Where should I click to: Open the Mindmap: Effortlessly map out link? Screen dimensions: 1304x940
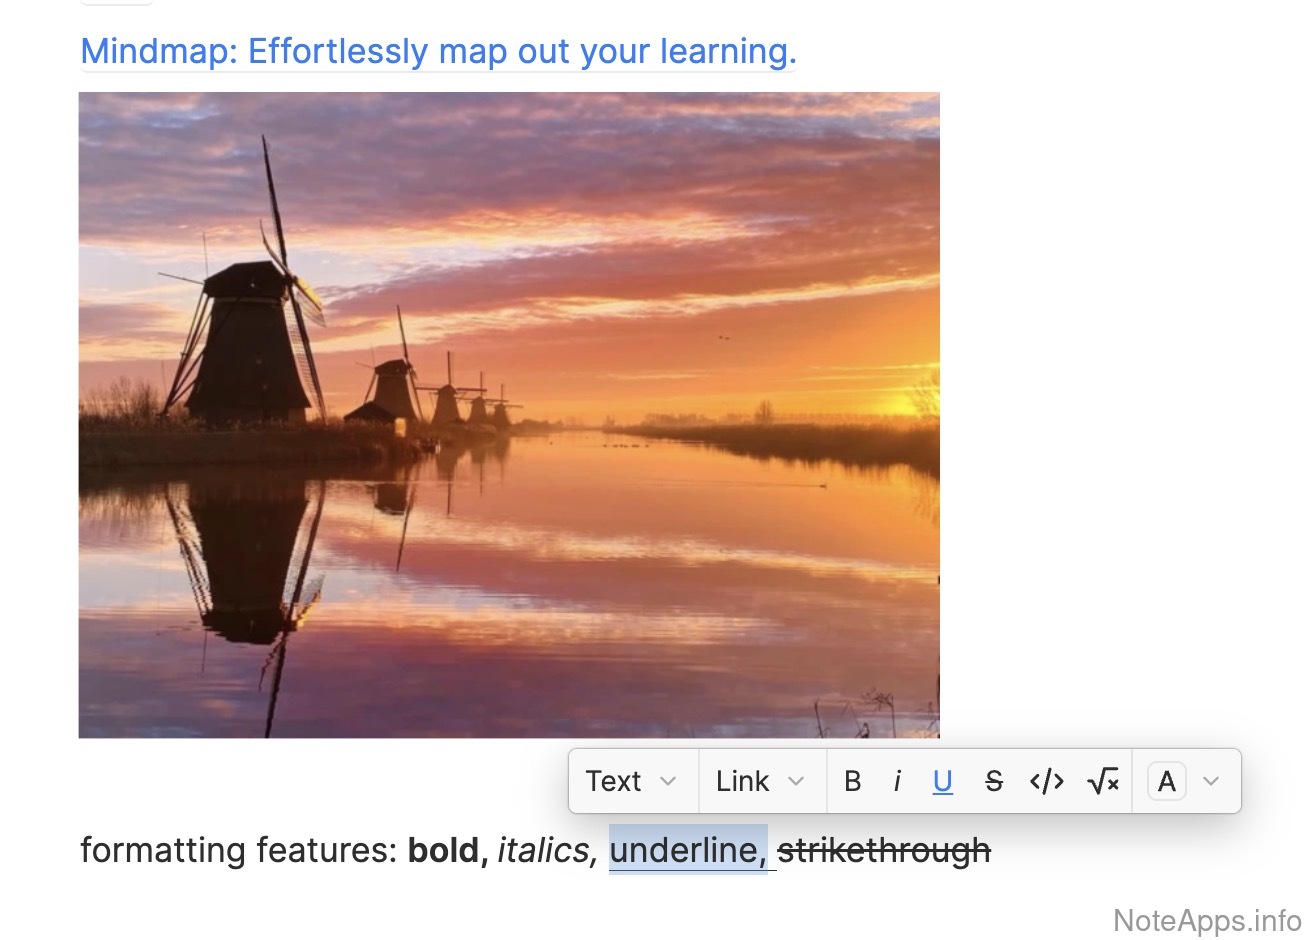coord(438,51)
